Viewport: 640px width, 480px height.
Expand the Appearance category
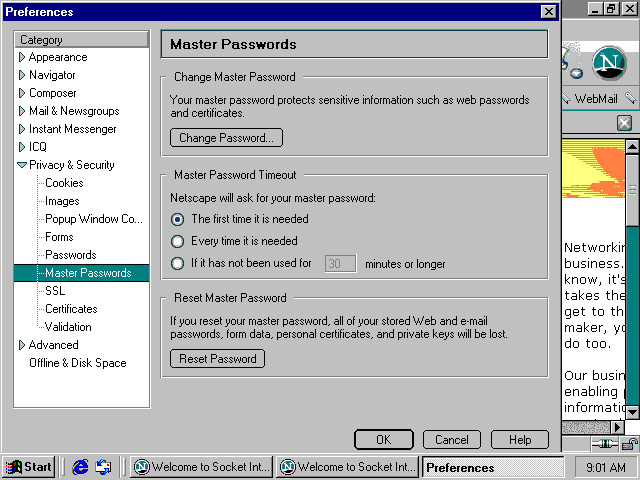click(22, 57)
